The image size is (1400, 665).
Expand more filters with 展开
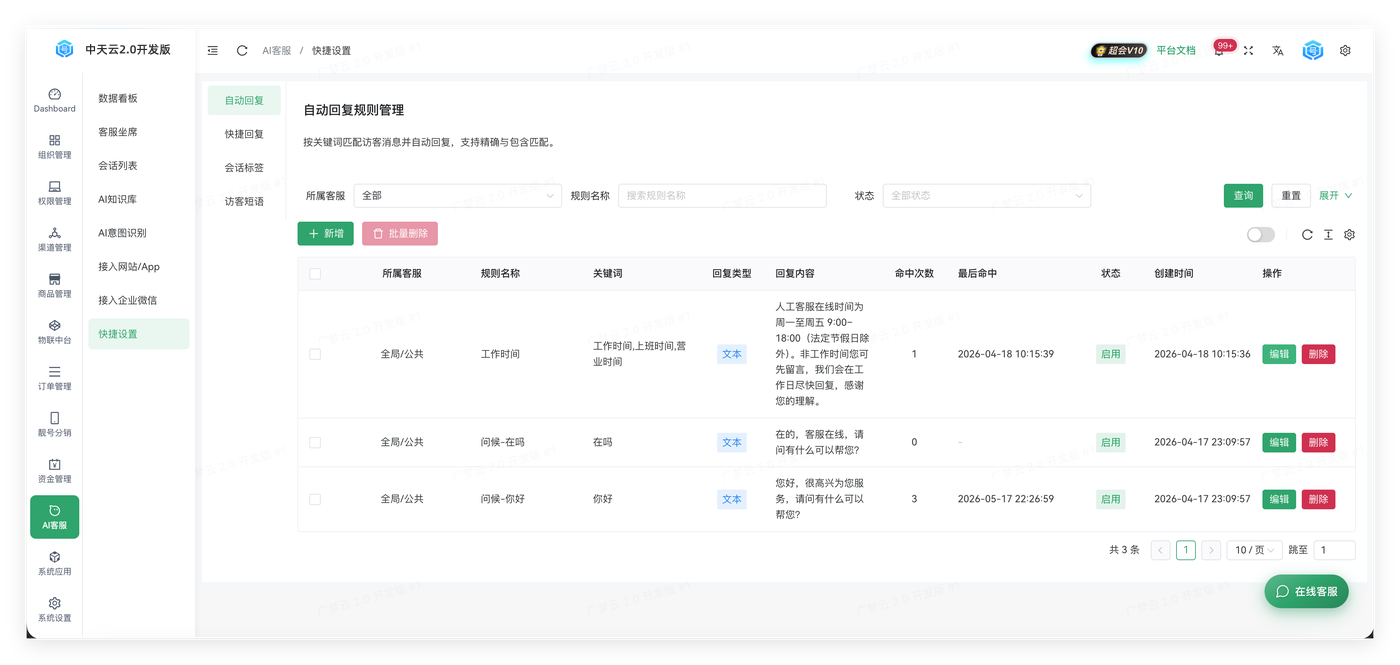[x=1335, y=196]
